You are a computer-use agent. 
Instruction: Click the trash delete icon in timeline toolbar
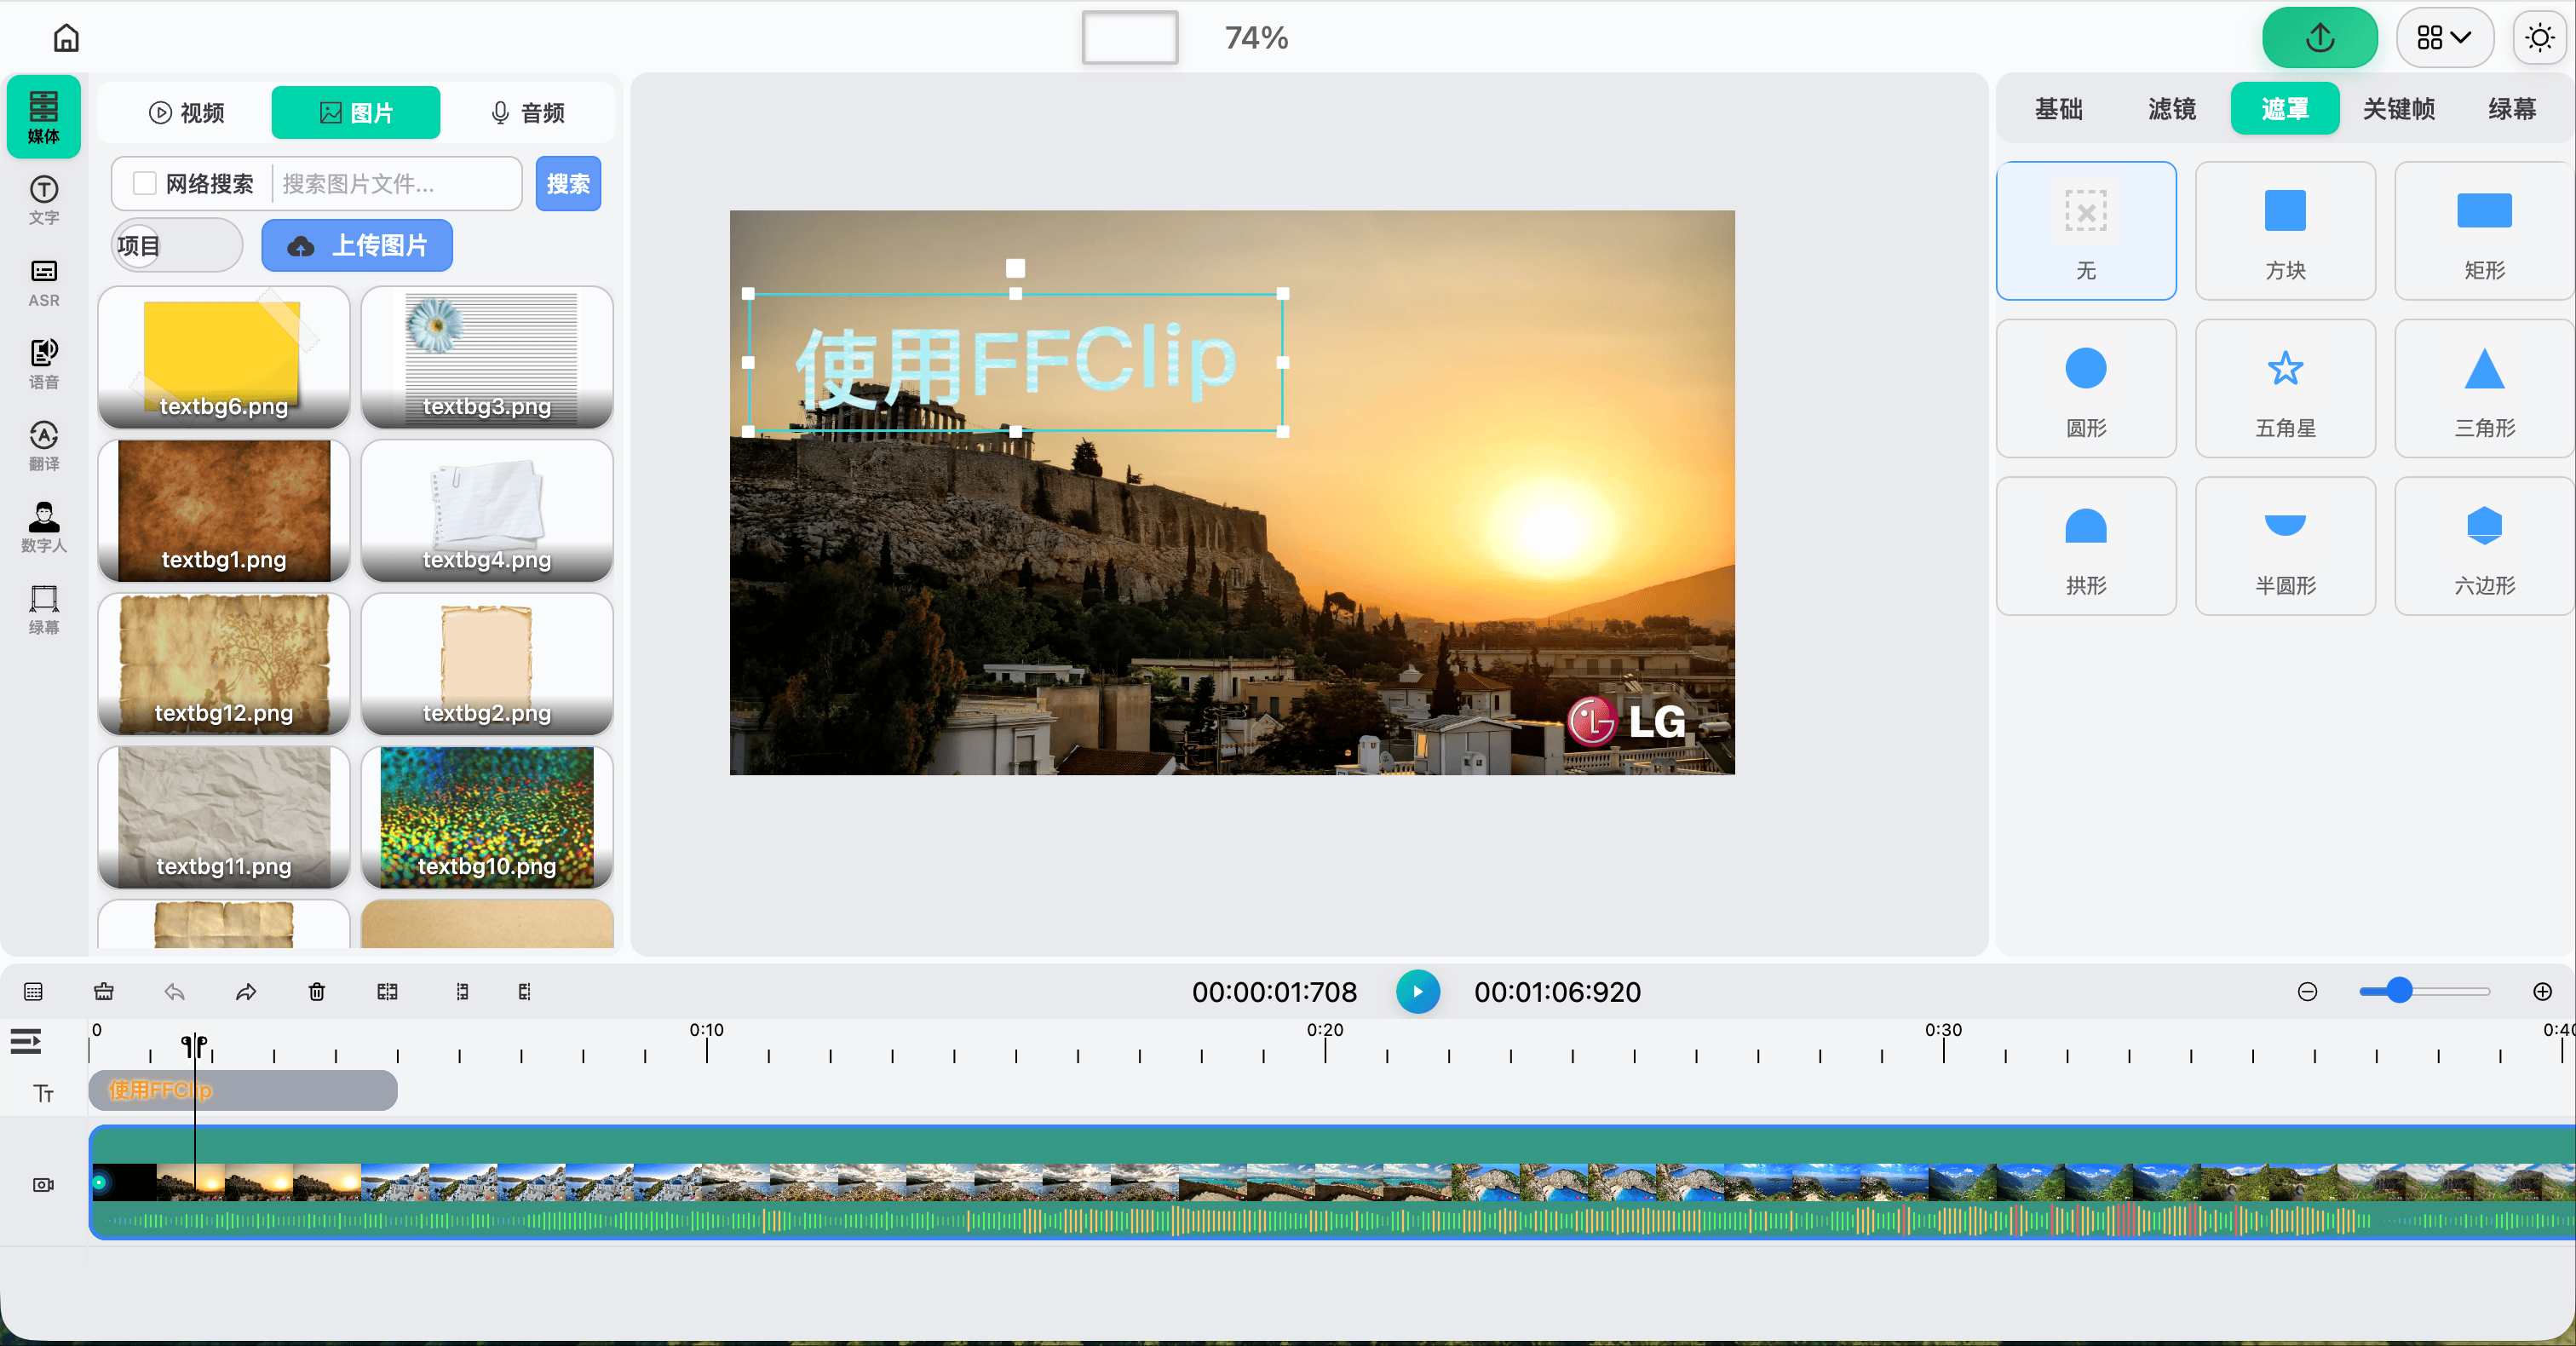[x=316, y=991]
